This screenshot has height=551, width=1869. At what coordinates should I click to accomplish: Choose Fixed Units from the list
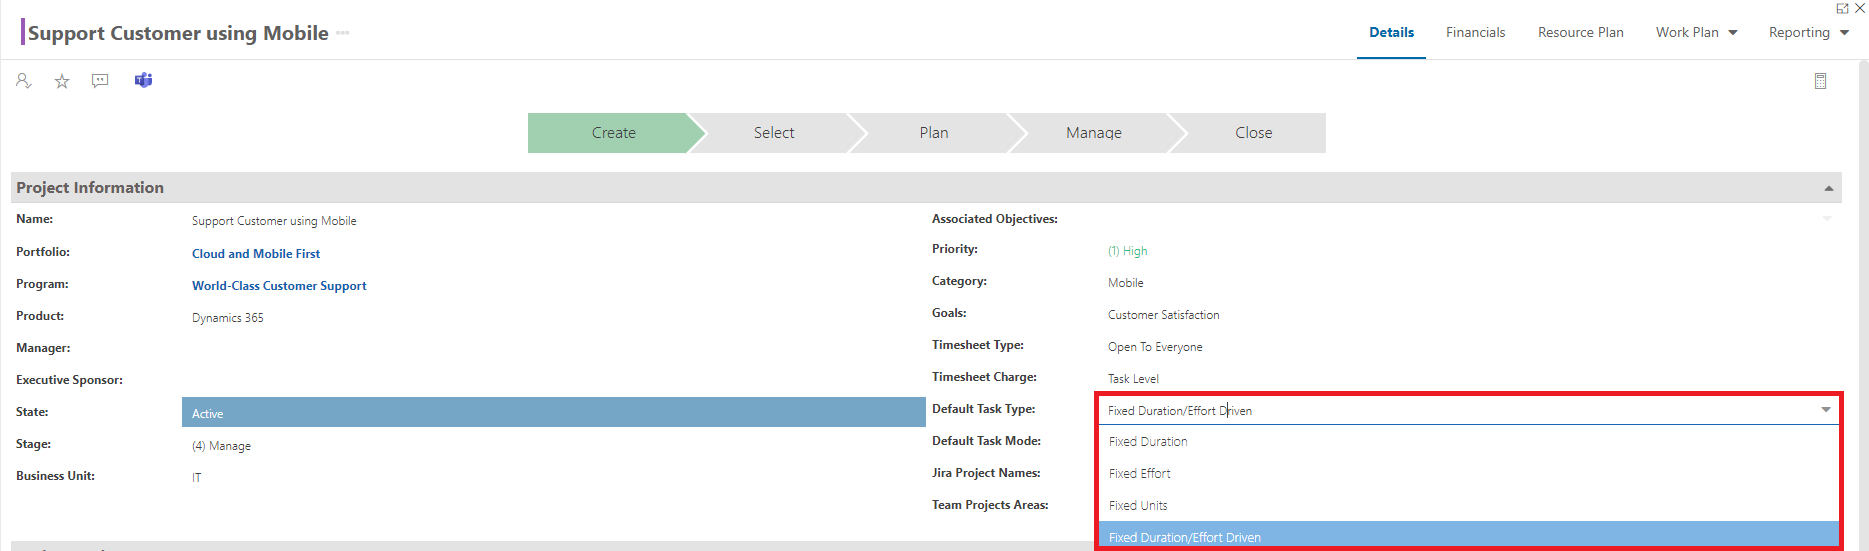(x=1469, y=505)
